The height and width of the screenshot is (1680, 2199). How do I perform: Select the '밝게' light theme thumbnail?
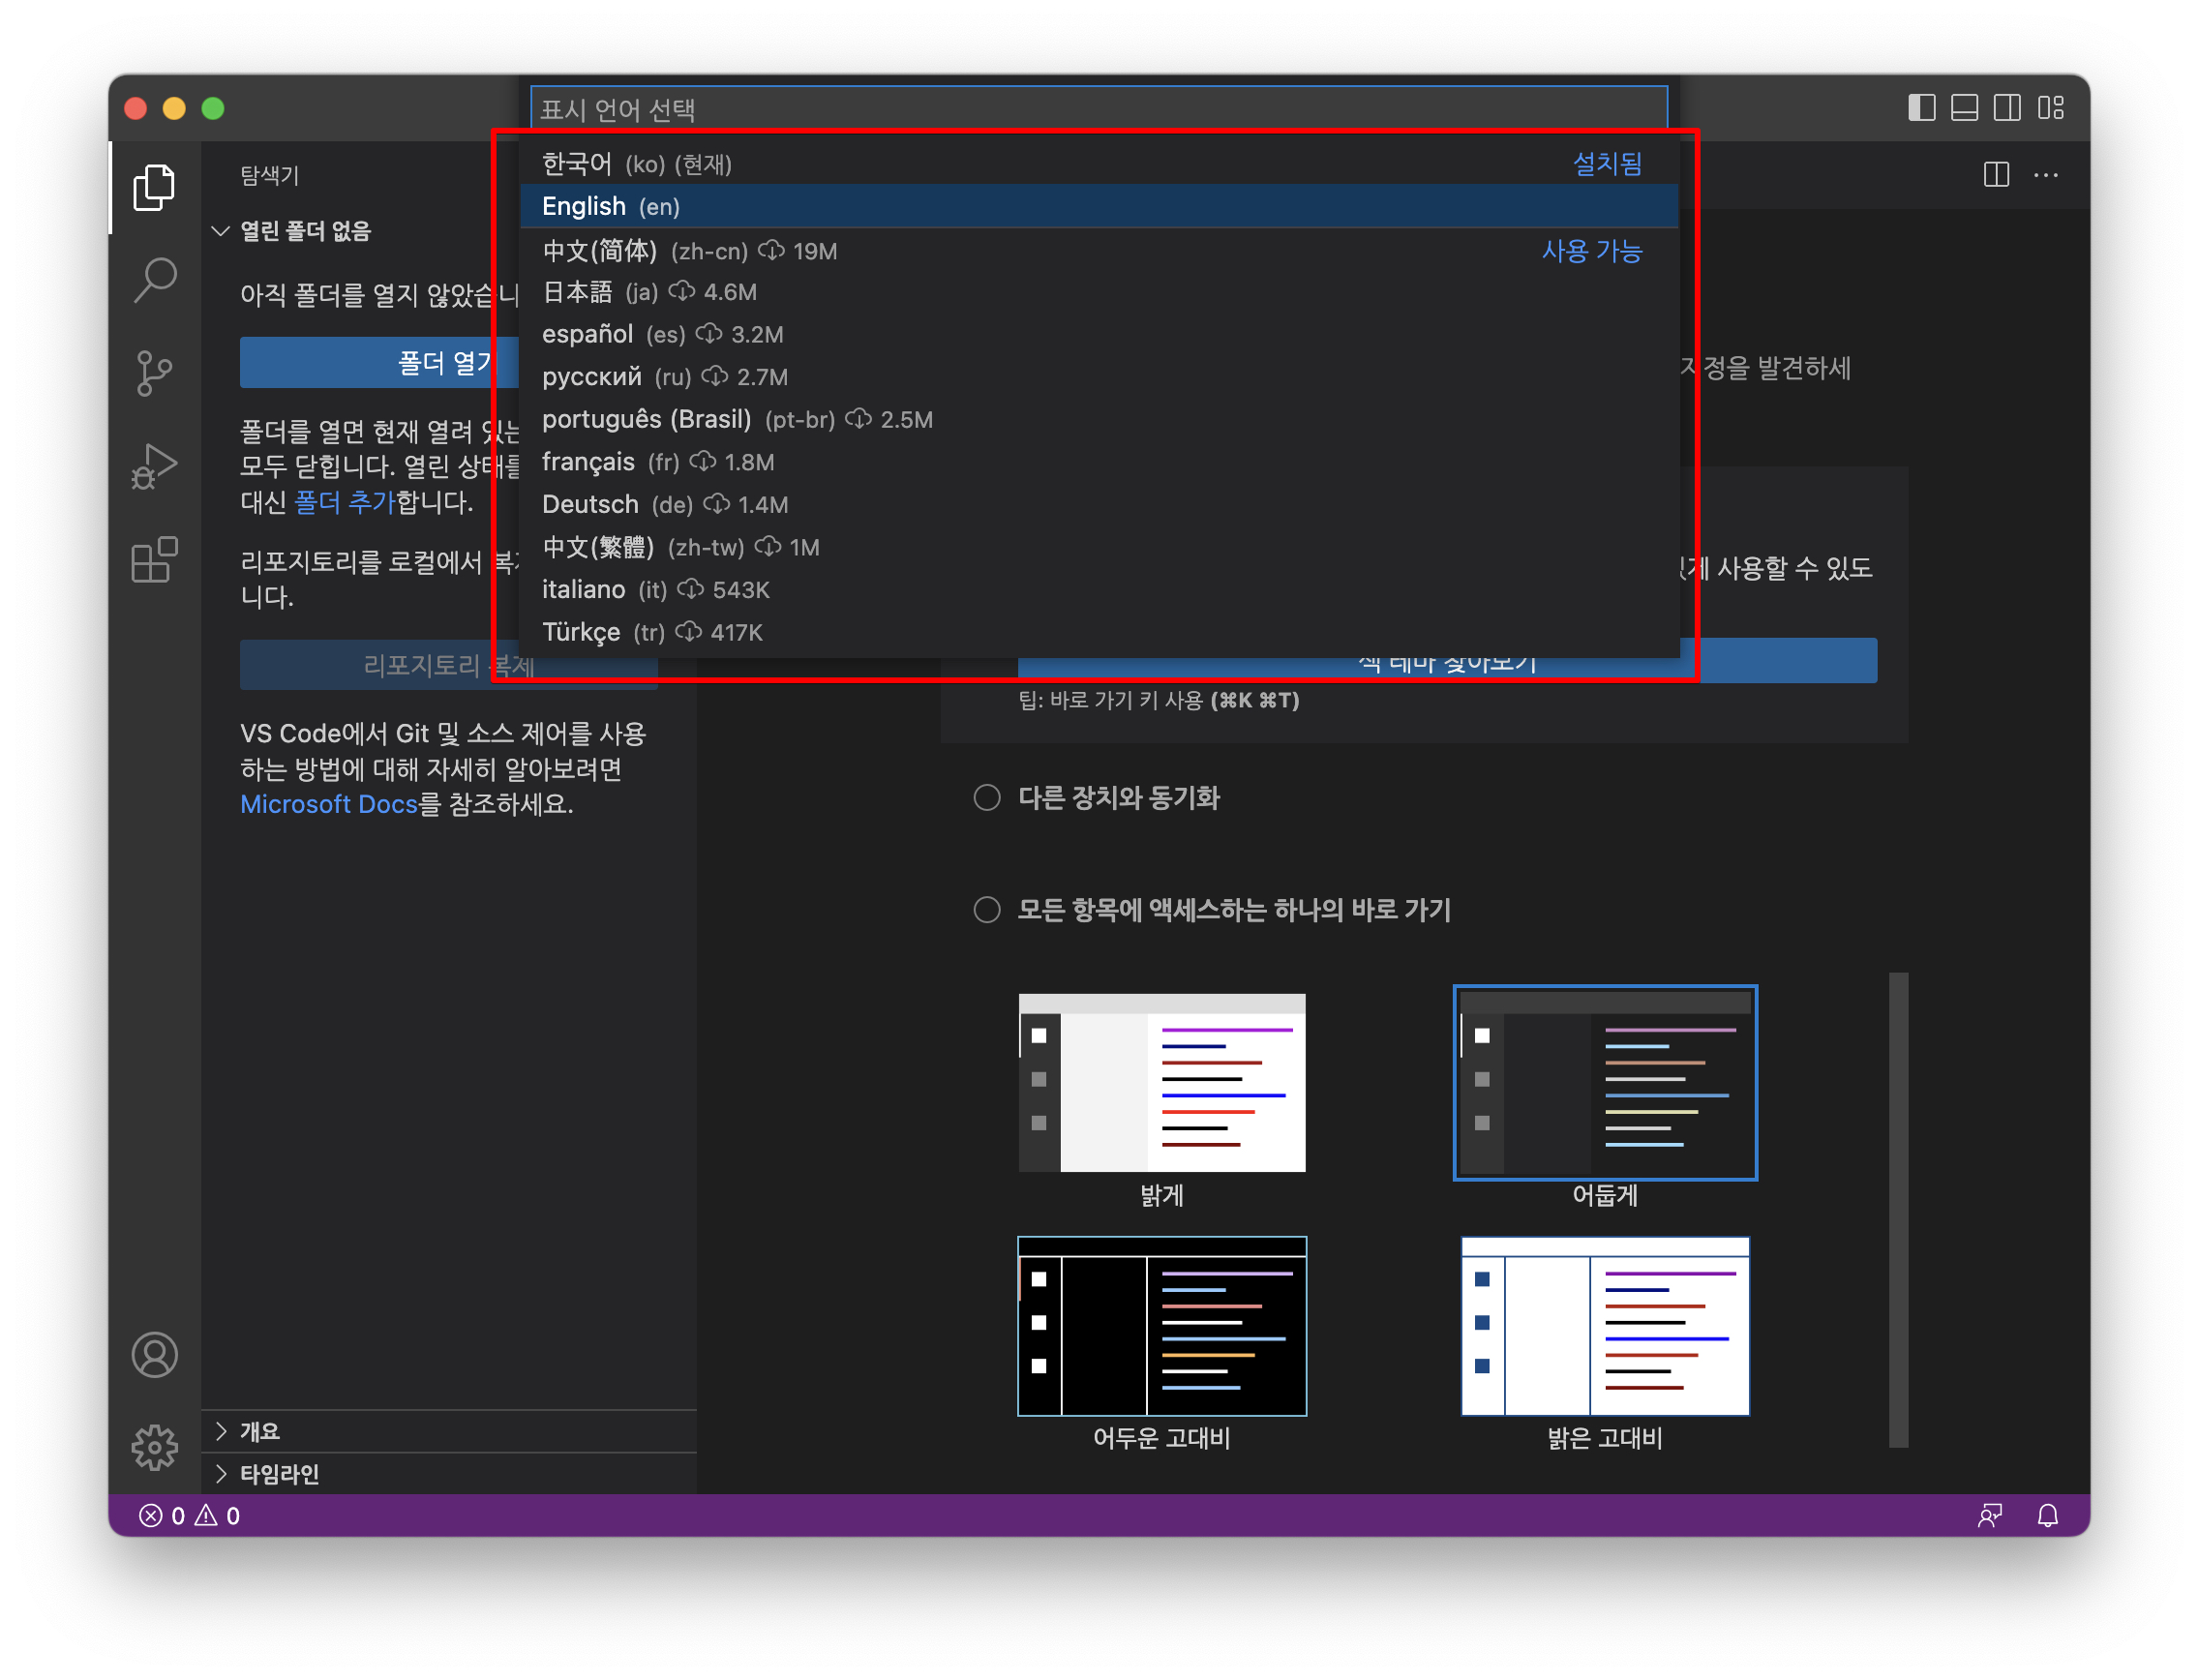tap(1161, 1082)
